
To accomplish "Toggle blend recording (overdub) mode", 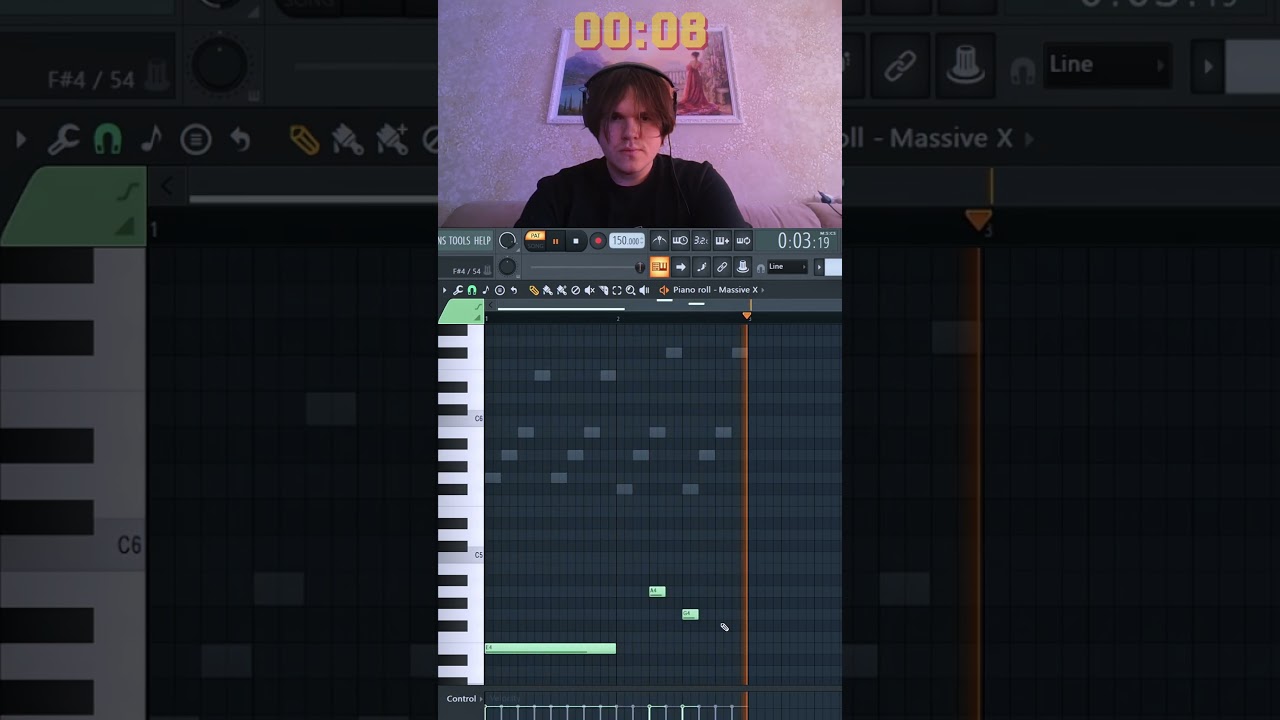I will click(x=722, y=240).
